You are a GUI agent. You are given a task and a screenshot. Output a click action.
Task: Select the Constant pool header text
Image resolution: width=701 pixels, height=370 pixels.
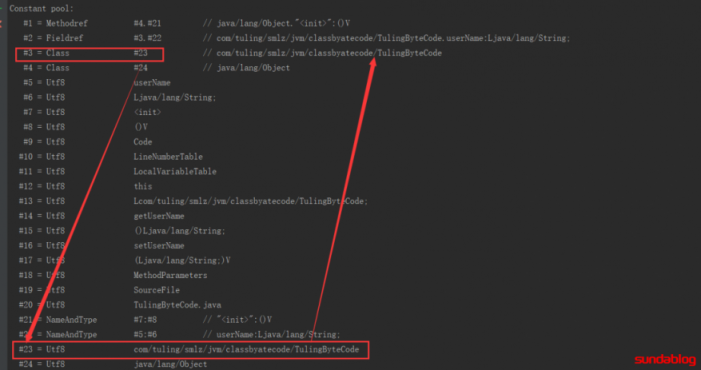point(42,8)
